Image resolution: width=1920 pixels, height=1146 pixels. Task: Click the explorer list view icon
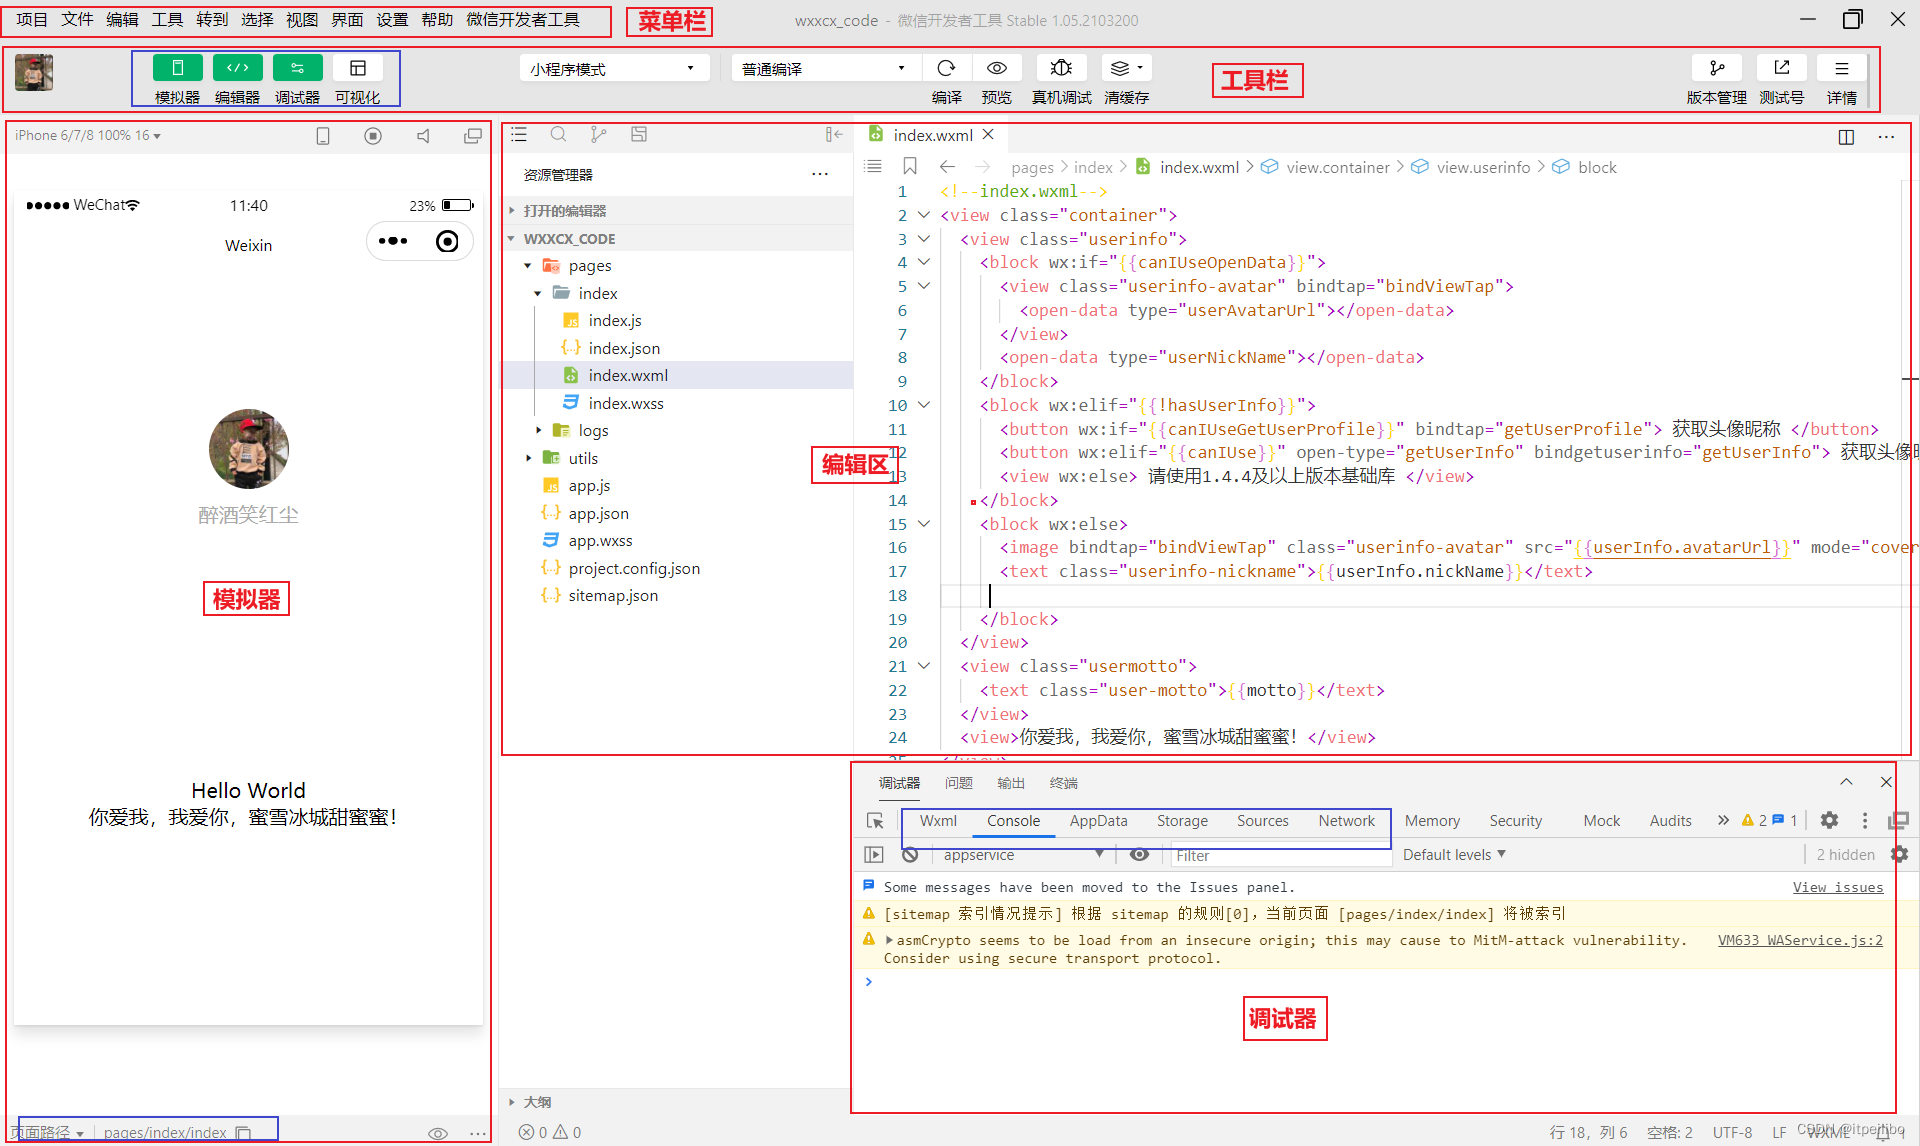click(x=519, y=134)
